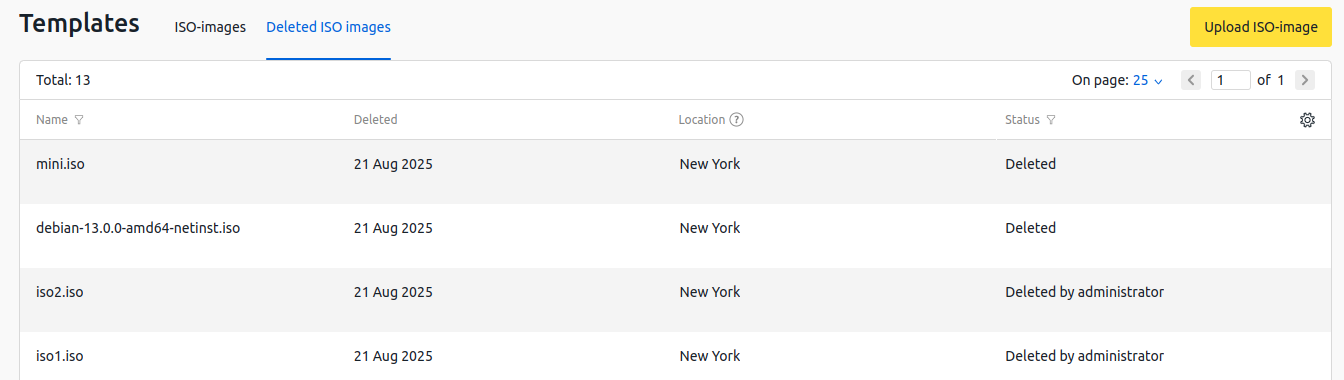This screenshot has height=380, width=1344.
Task: Edit the page number input field
Action: point(1231,80)
